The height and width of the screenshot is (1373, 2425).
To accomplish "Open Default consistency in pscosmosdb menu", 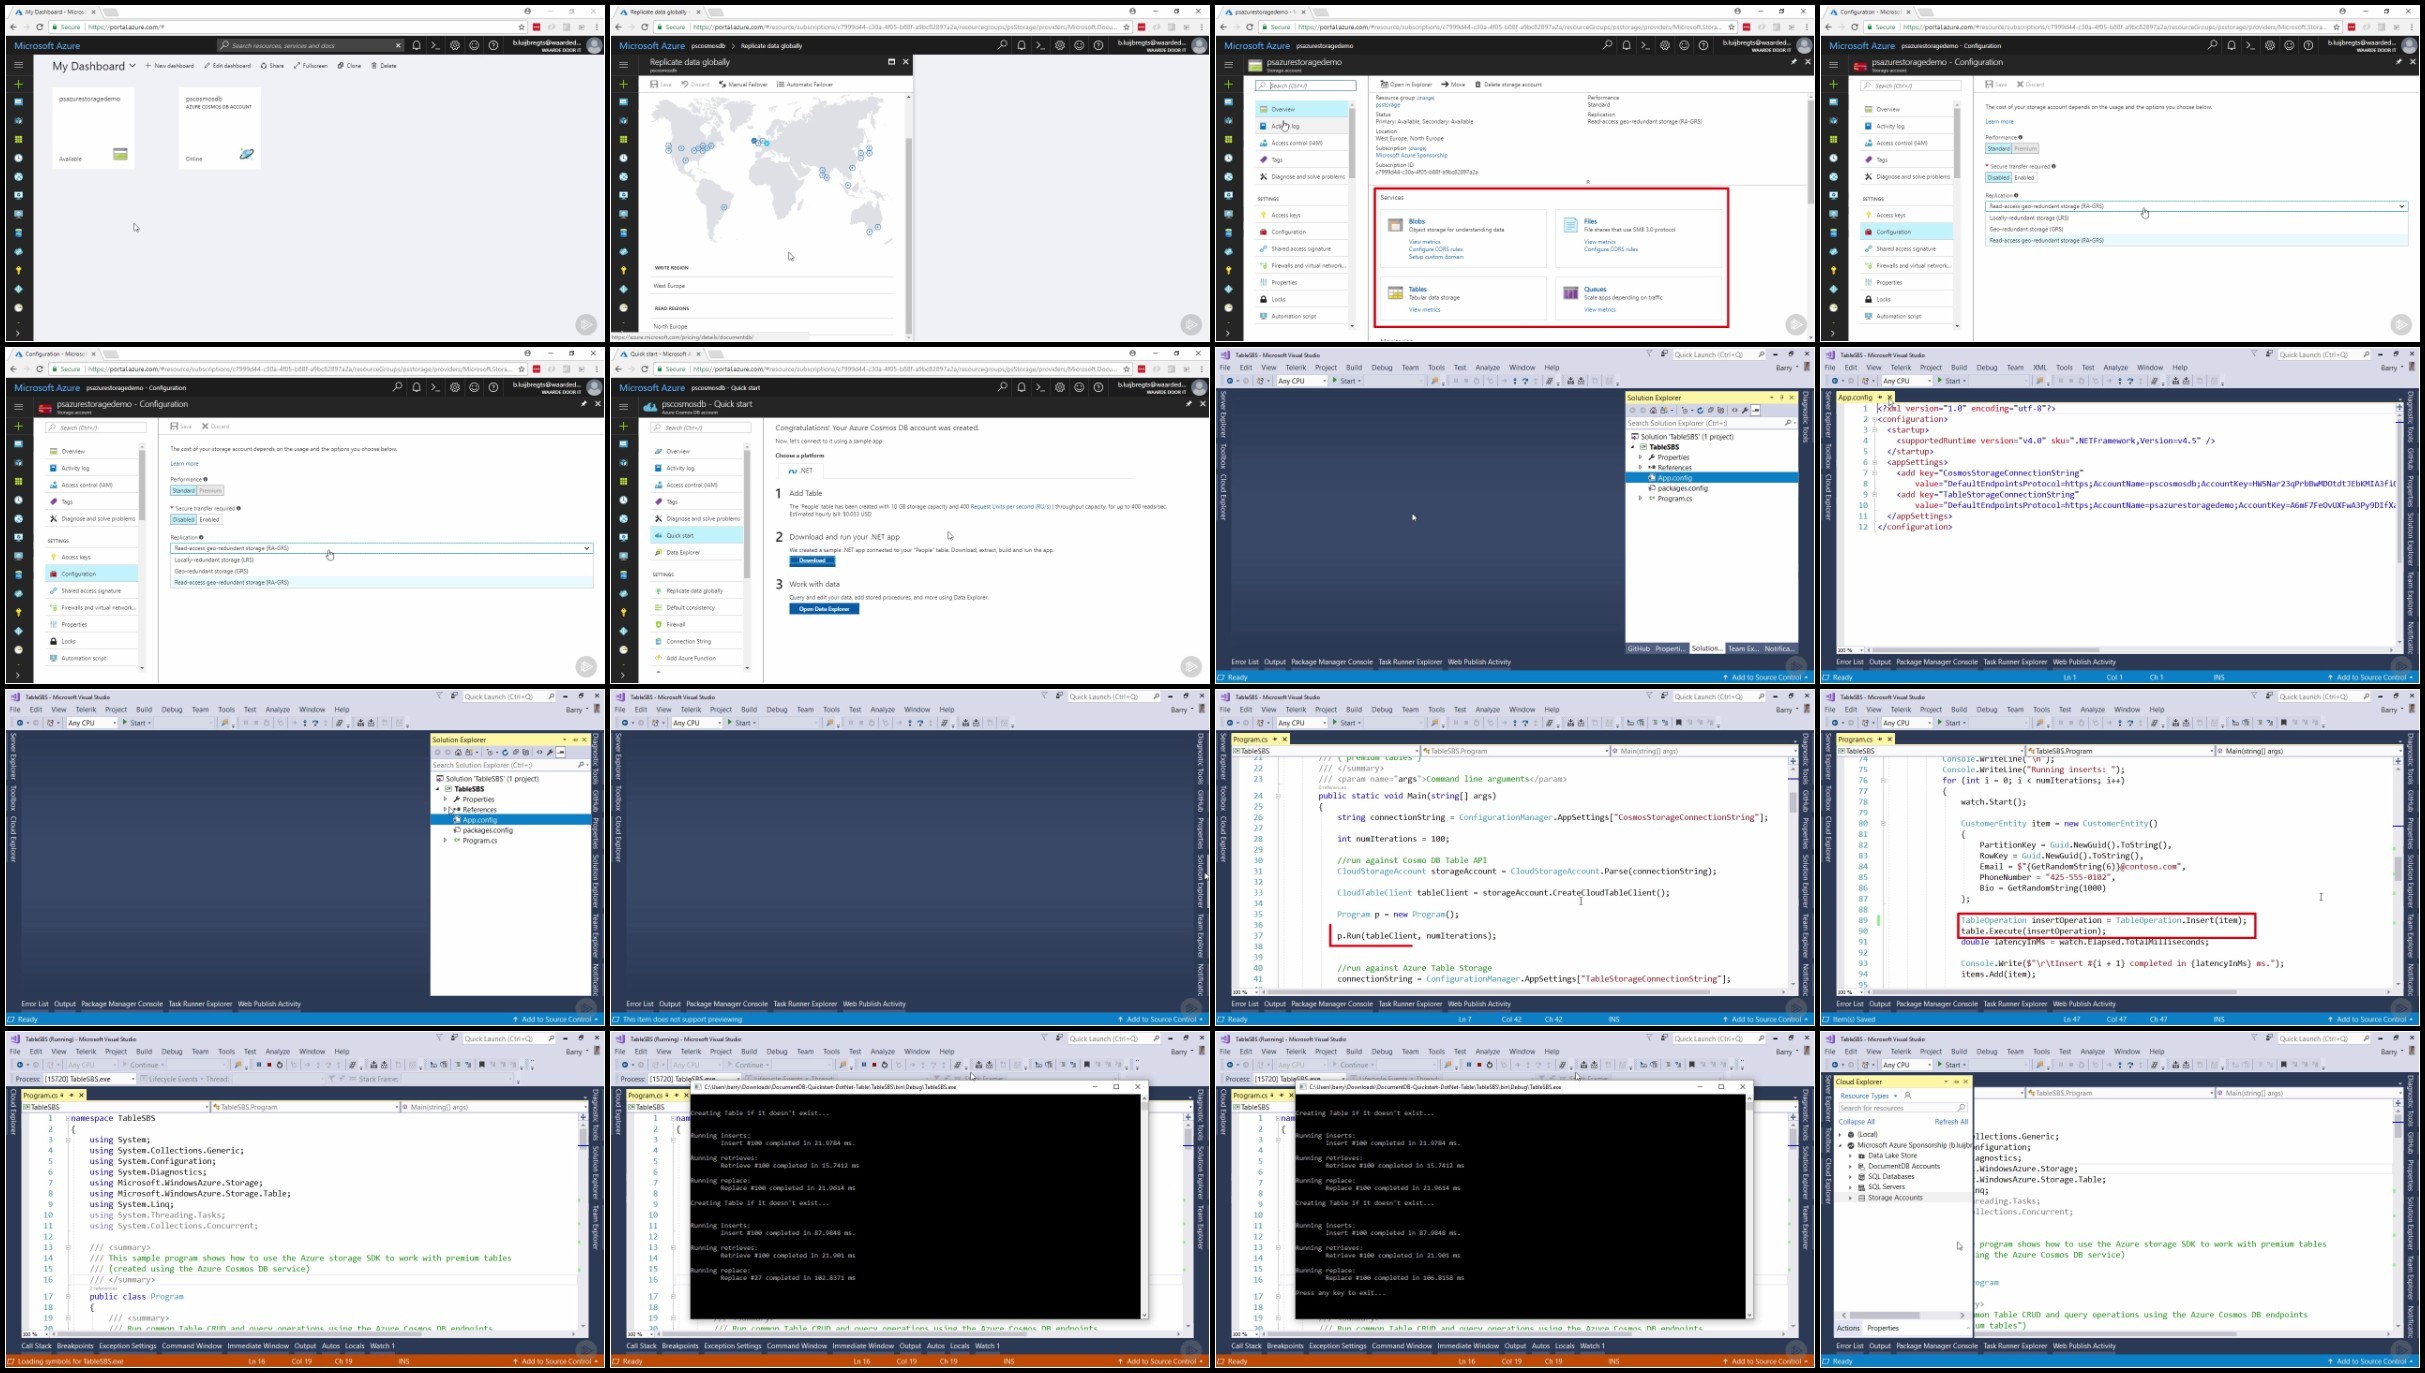I will pyautogui.click(x=695, y=608).
